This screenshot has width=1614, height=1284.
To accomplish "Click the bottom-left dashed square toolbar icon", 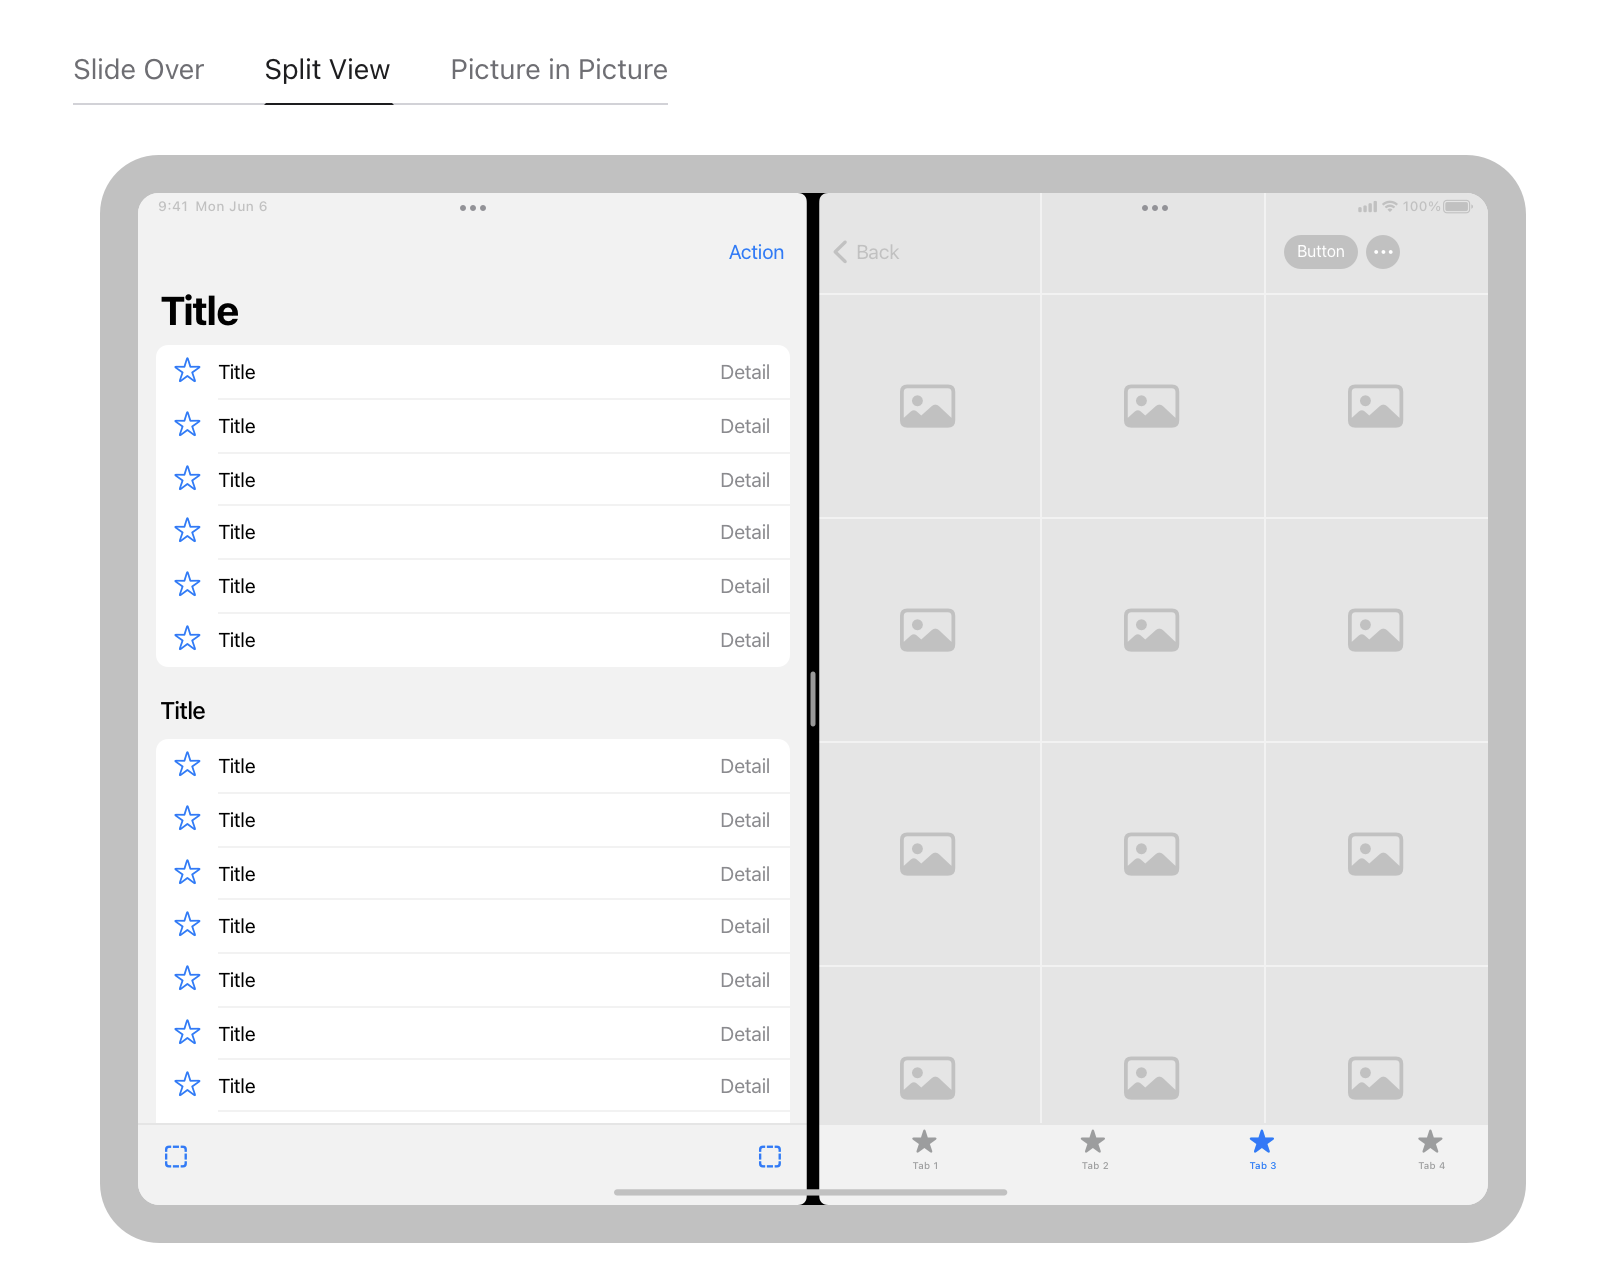I will pyautogui.click(x=176, y=1157).
